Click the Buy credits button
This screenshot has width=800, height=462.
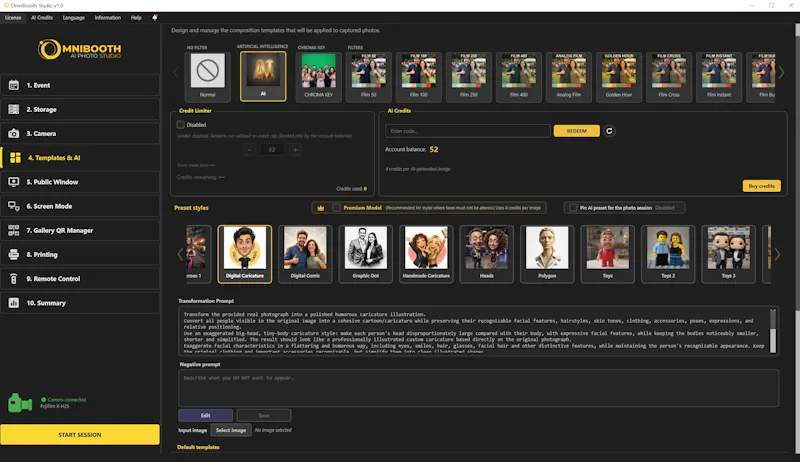click(x=761, y=186)
